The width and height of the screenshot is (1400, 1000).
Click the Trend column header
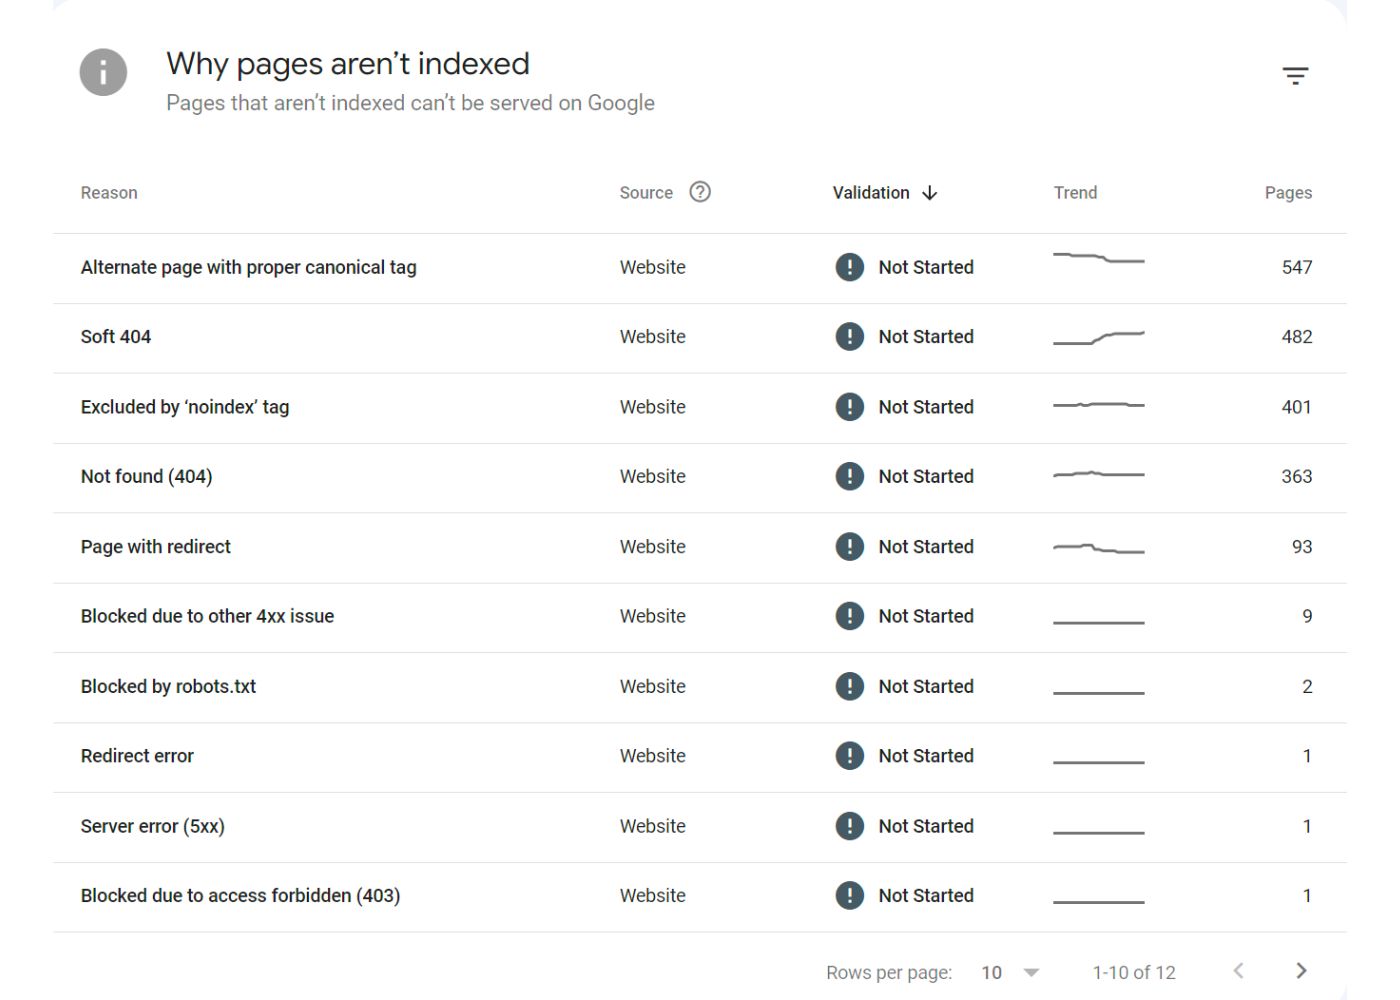[x=1075, y=193]
